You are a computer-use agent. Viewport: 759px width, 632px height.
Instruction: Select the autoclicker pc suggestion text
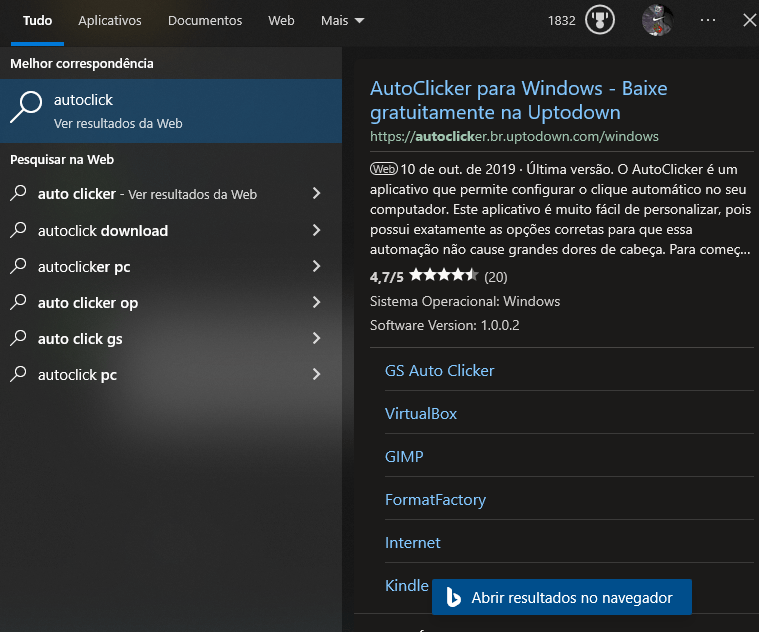coord(84,267)
